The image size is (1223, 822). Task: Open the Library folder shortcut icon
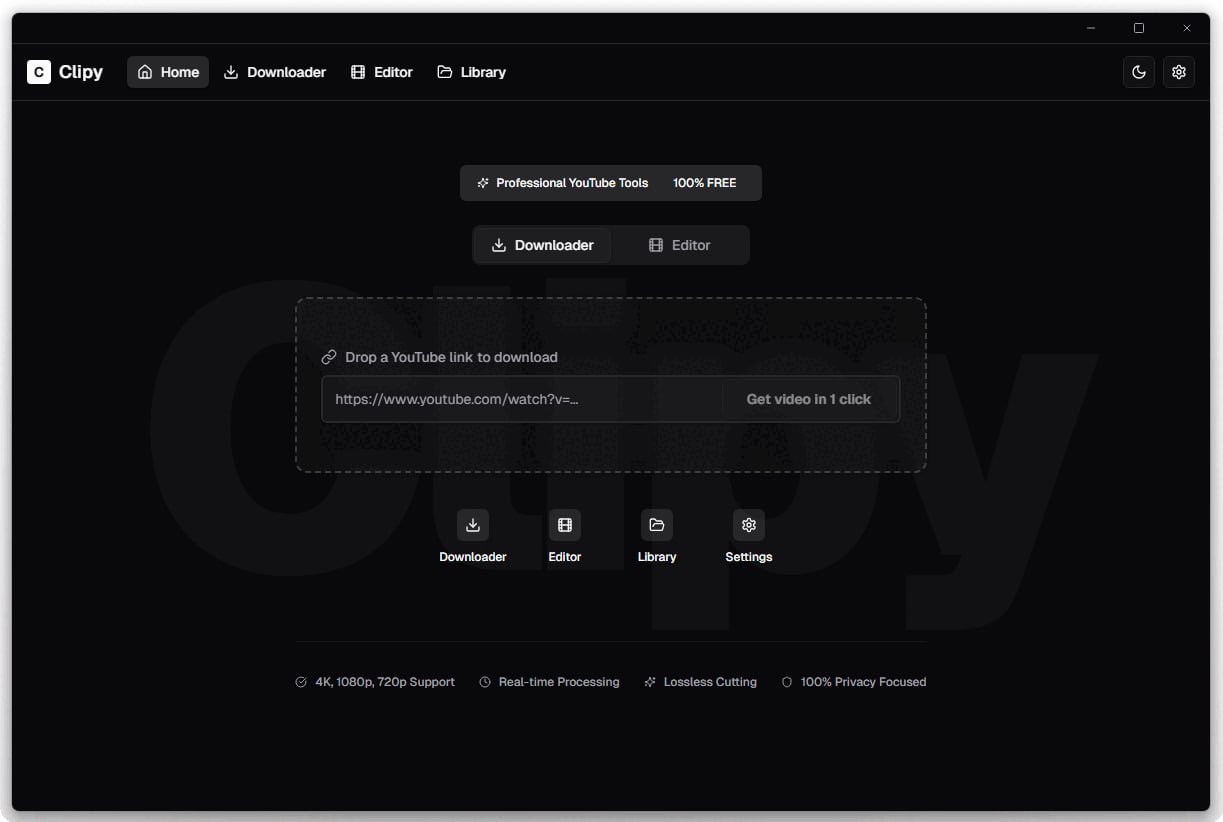tap(657, 525)
